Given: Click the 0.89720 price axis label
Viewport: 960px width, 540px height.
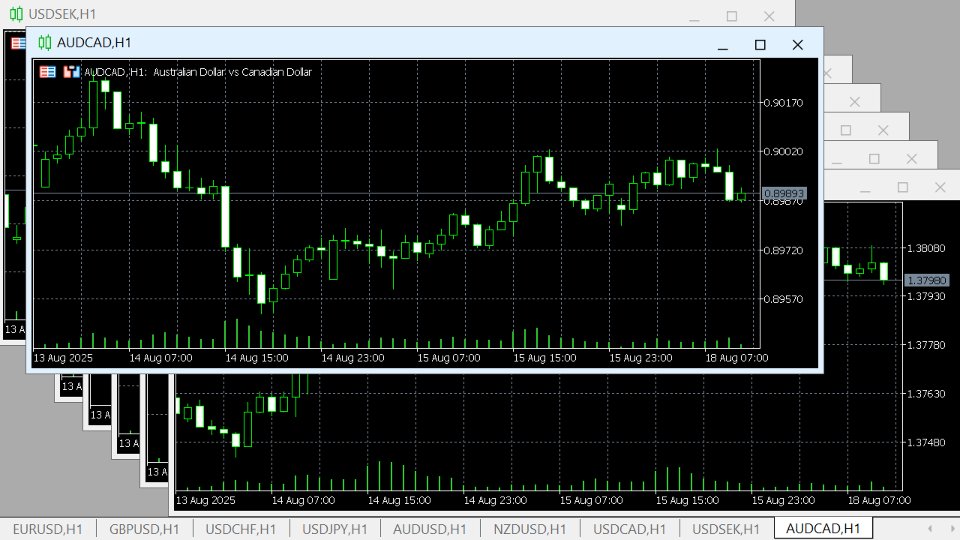Looking at the screenshot, I should (x=784, y=250).
